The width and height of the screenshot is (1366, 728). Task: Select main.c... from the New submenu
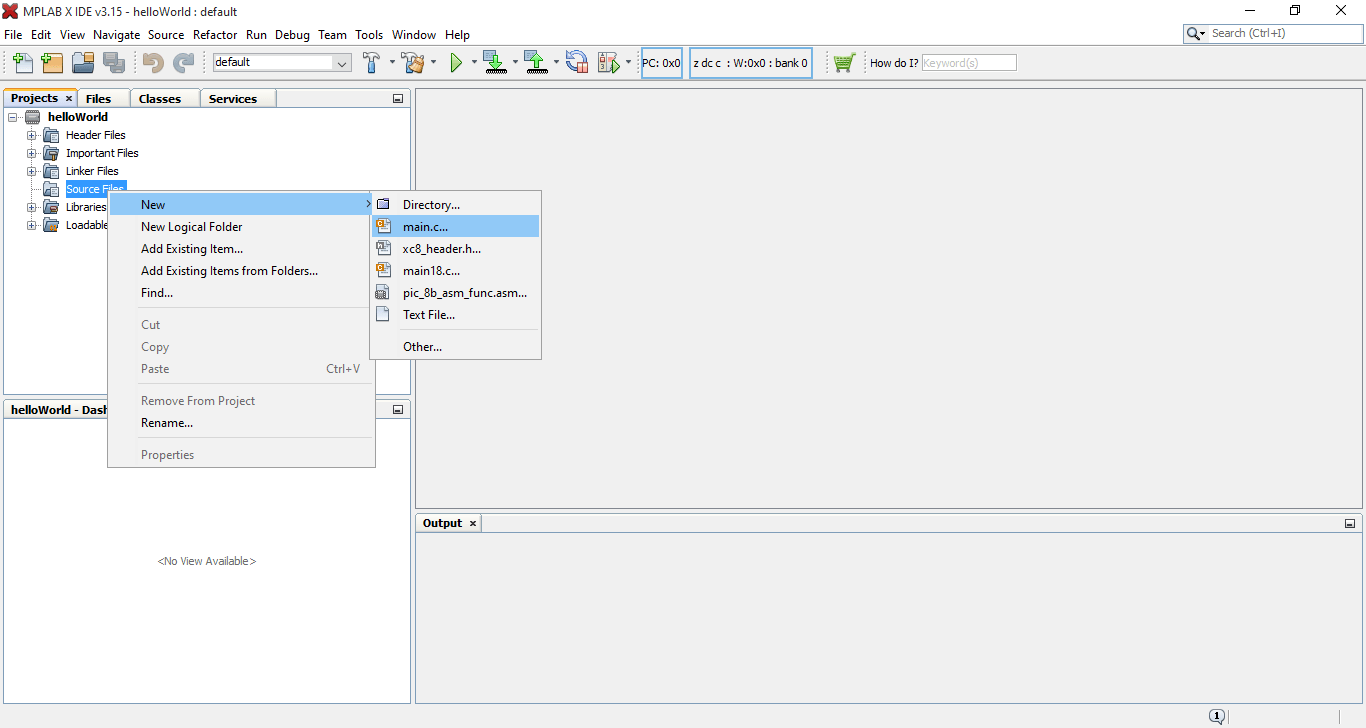tap(425, 227)
